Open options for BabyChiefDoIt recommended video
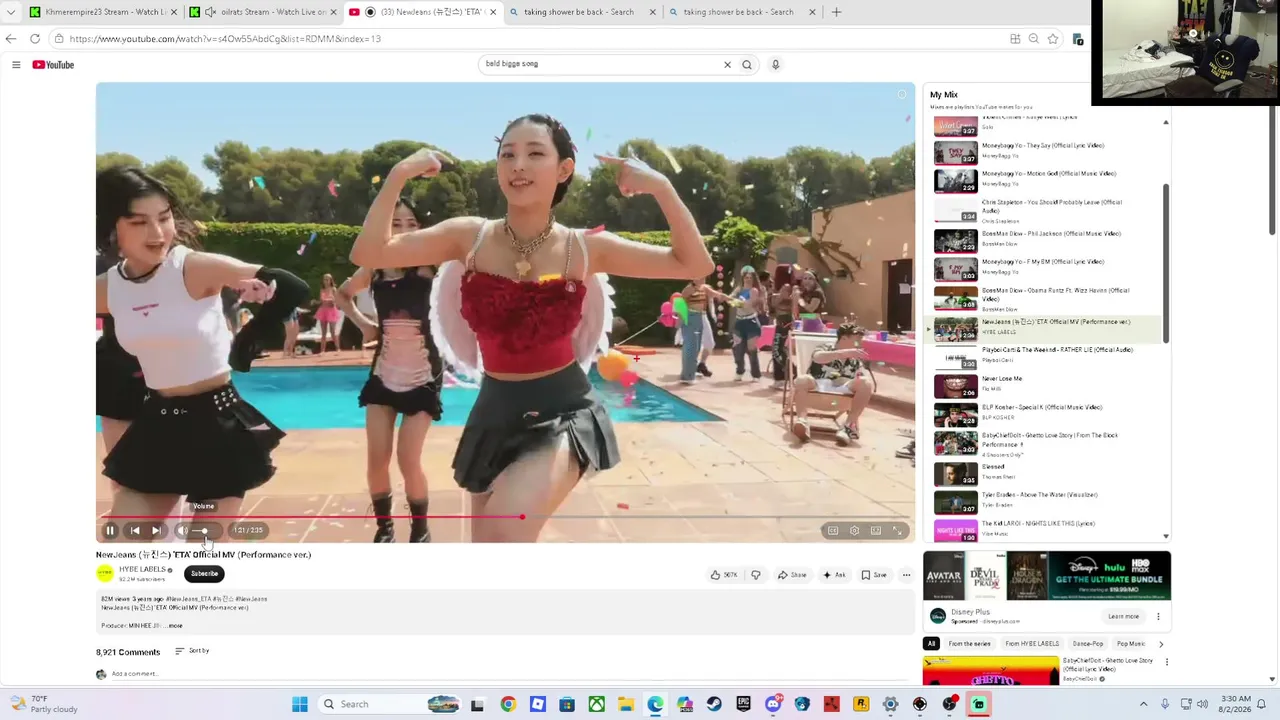 tap(1166, 662)
